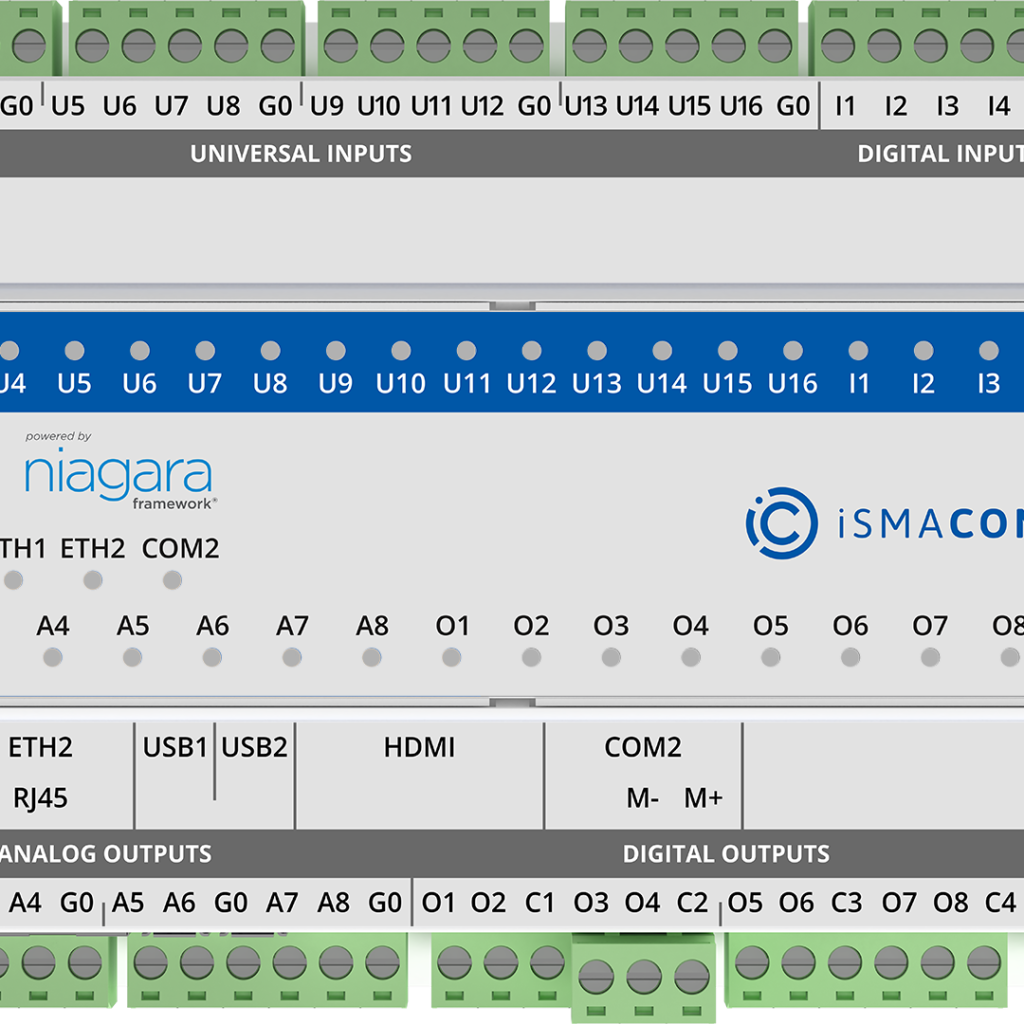Select the U10 indicator LED on blue strip
The width and height of the screenshot is (1024, 1024).
pyautogui.click(x=401, y=351)
